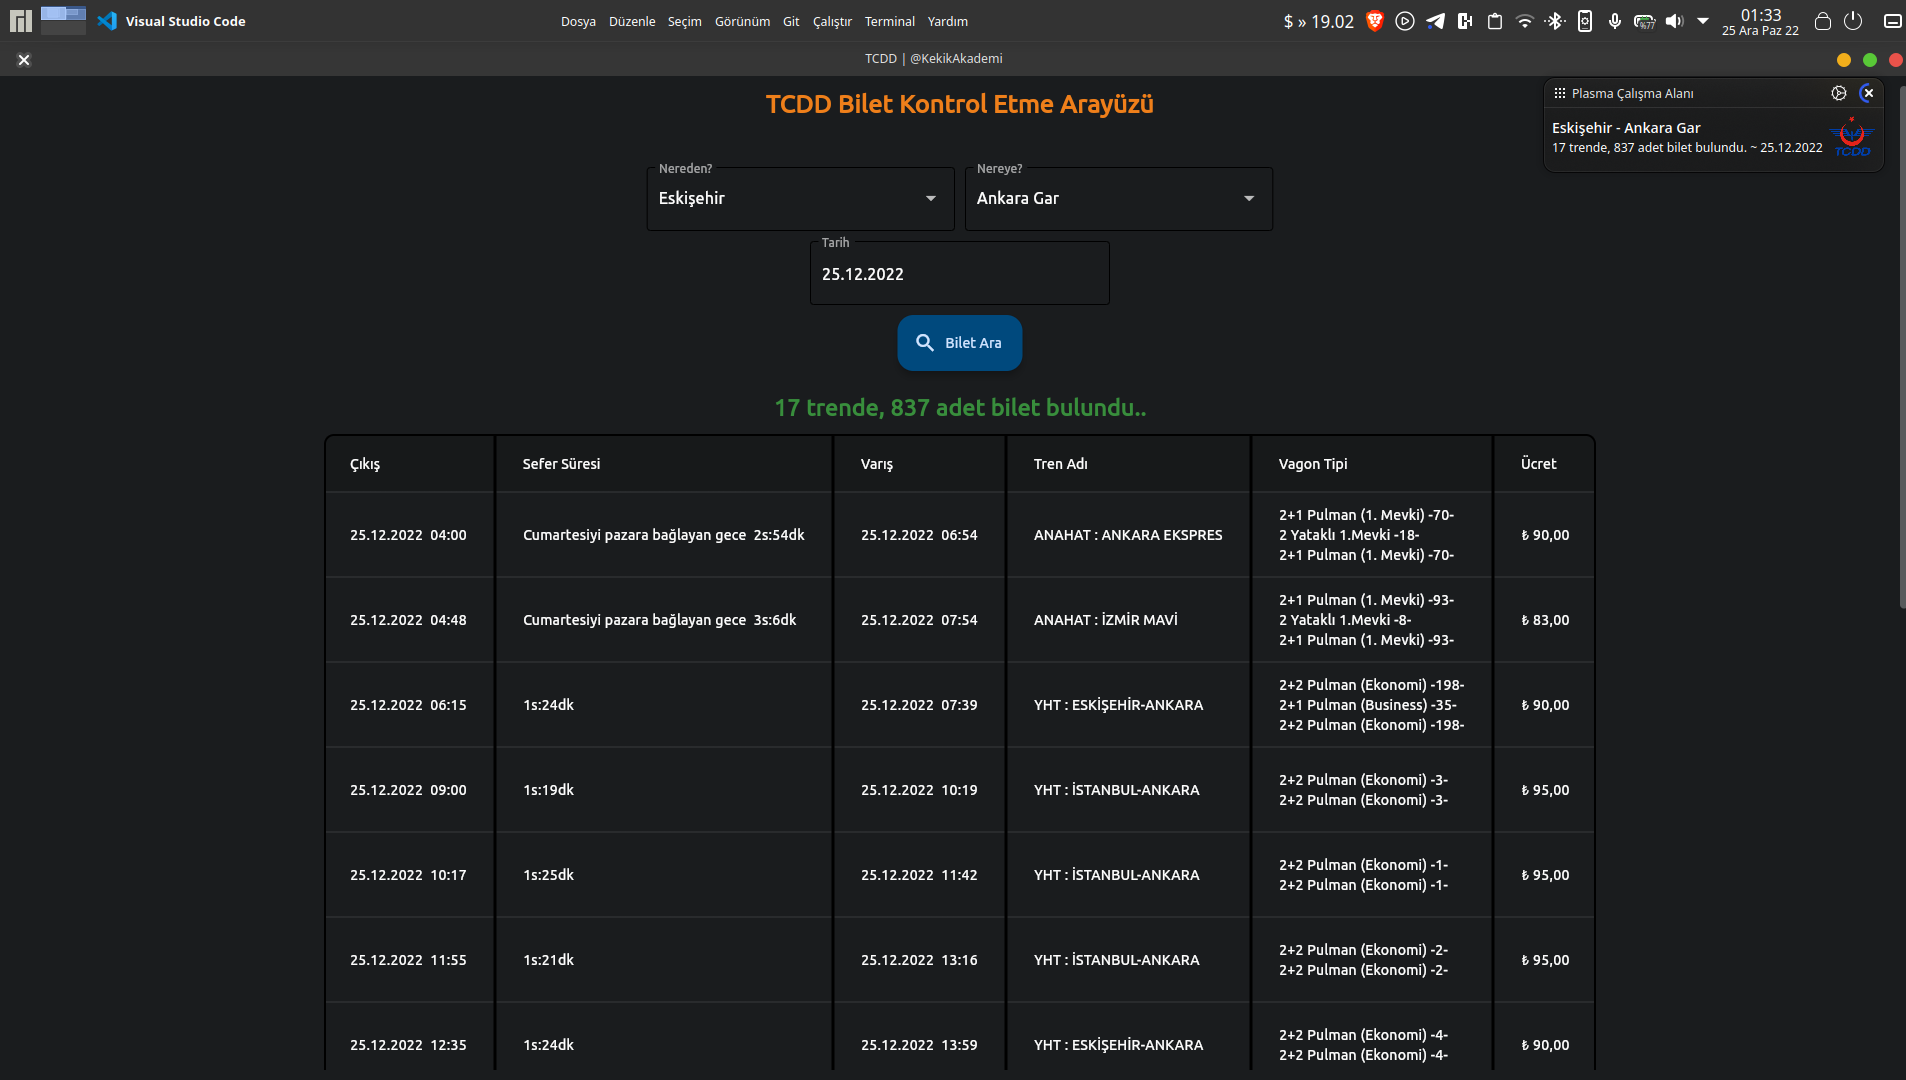This screenshot has height=1080, width=1906.
Task: Click ANAHAT : ANKARA EKSPRES train name
Action: 1128,535
